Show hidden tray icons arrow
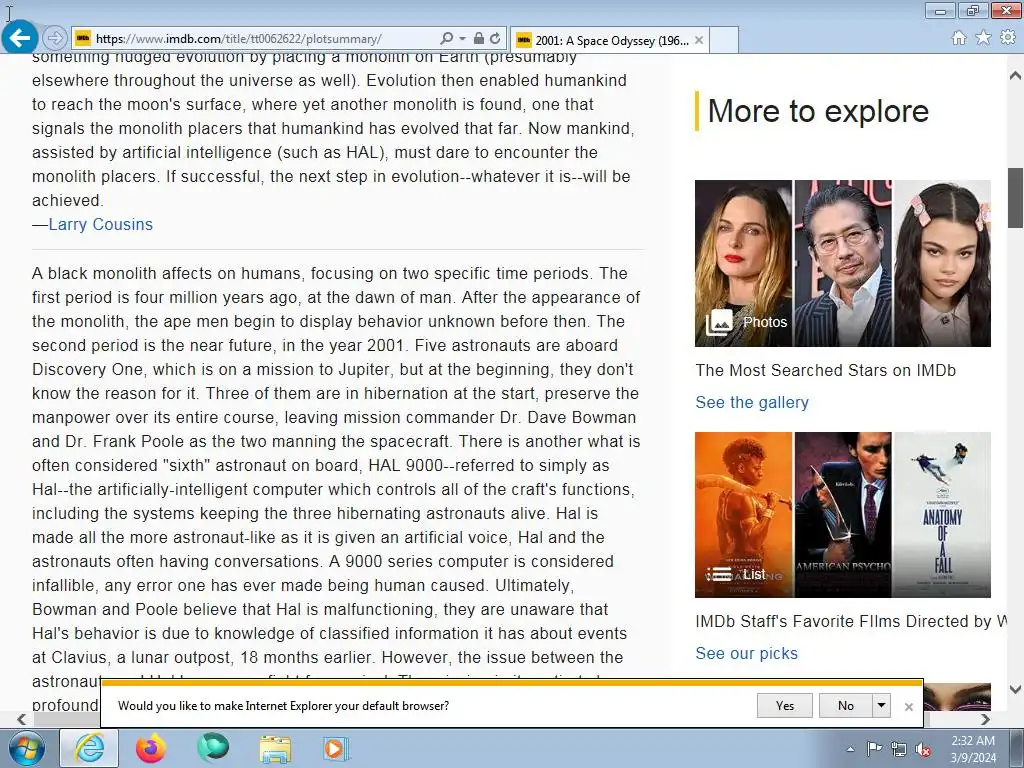Image resolution: width=1024 pixels, height=768 pixels. [850, 749]
